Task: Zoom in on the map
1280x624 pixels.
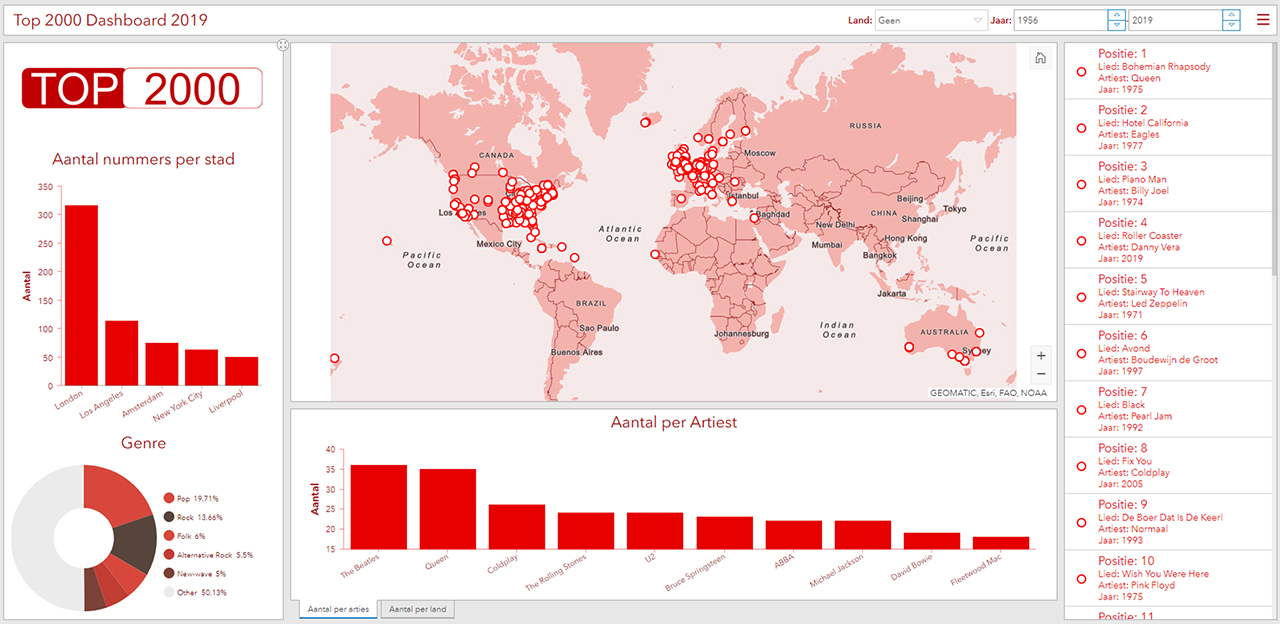Action: 1041,355
